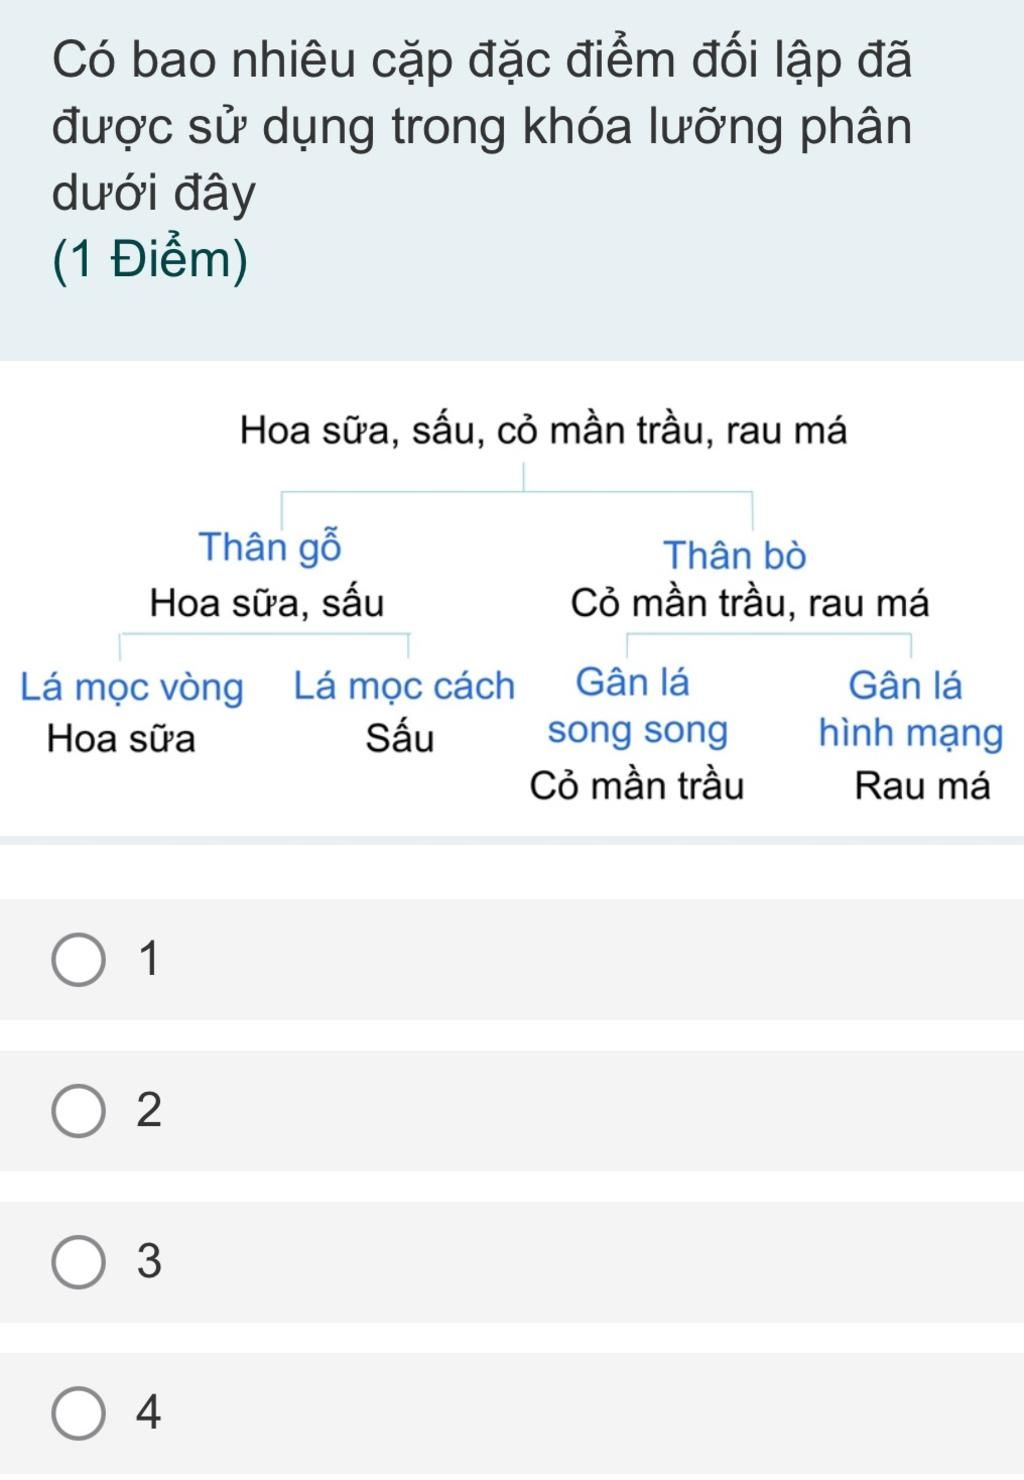The image size is (1024, 1480).
Task: Click the "Thân gỗ" branch label
Action: (270, 548)
